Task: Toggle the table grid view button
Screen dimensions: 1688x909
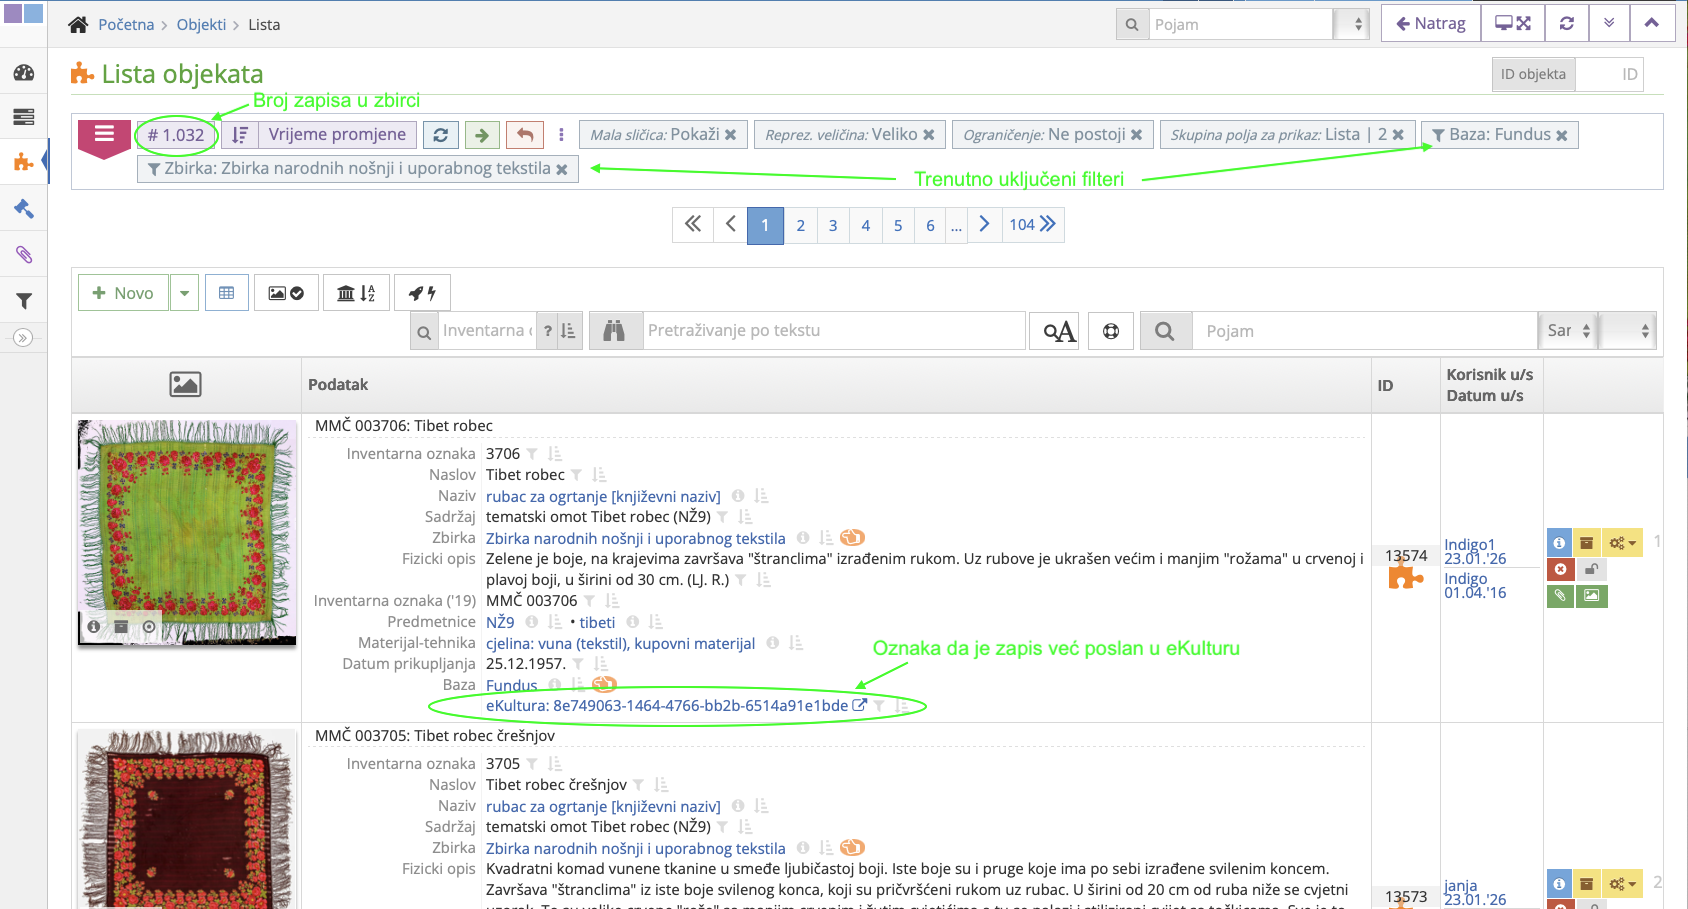Action: (x=227, y=292)
